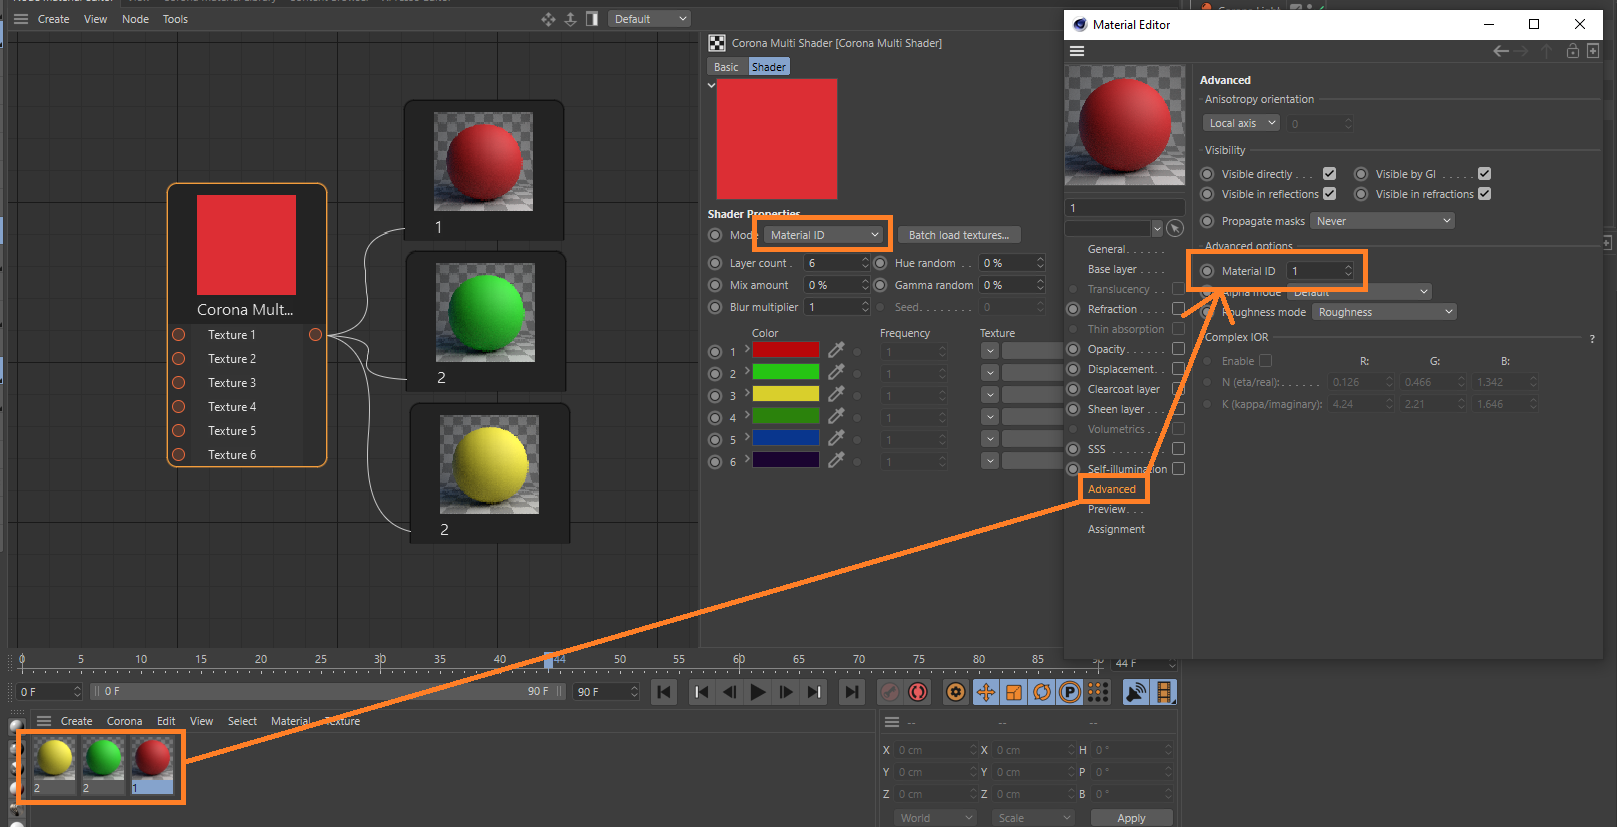Open keyframe selection gear icon
The height and width of the screenshot is (827, 1617).
(x=956, y=692)
